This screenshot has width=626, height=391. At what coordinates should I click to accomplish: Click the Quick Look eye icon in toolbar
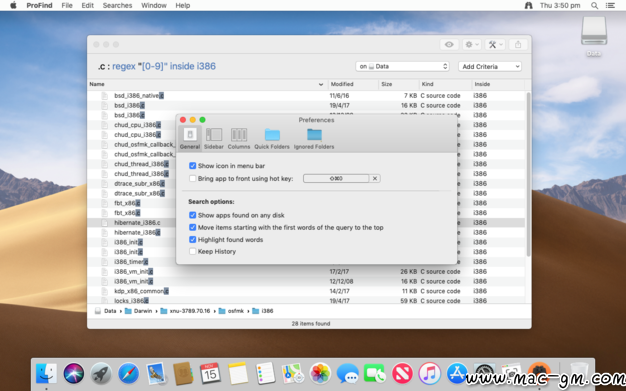click(449, 44)
